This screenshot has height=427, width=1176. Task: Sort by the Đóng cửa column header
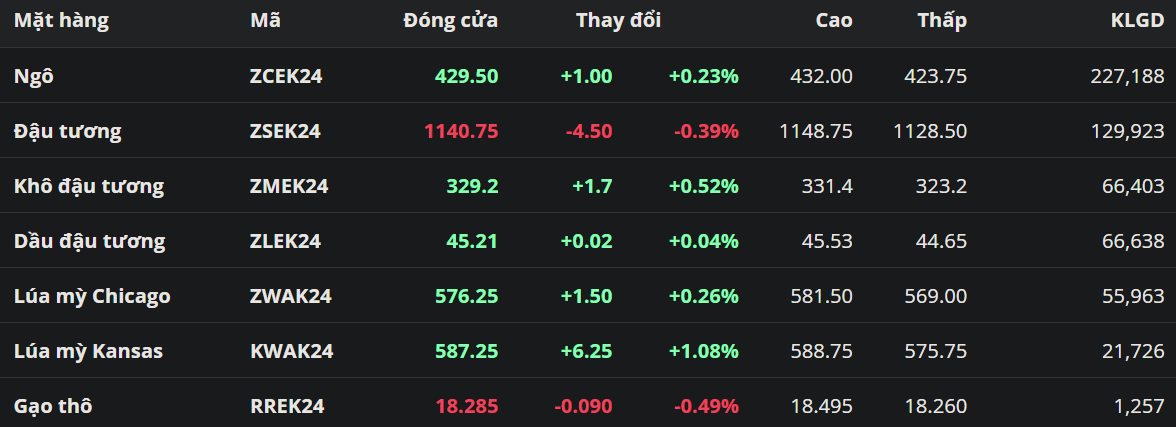[x=450, y=20]
